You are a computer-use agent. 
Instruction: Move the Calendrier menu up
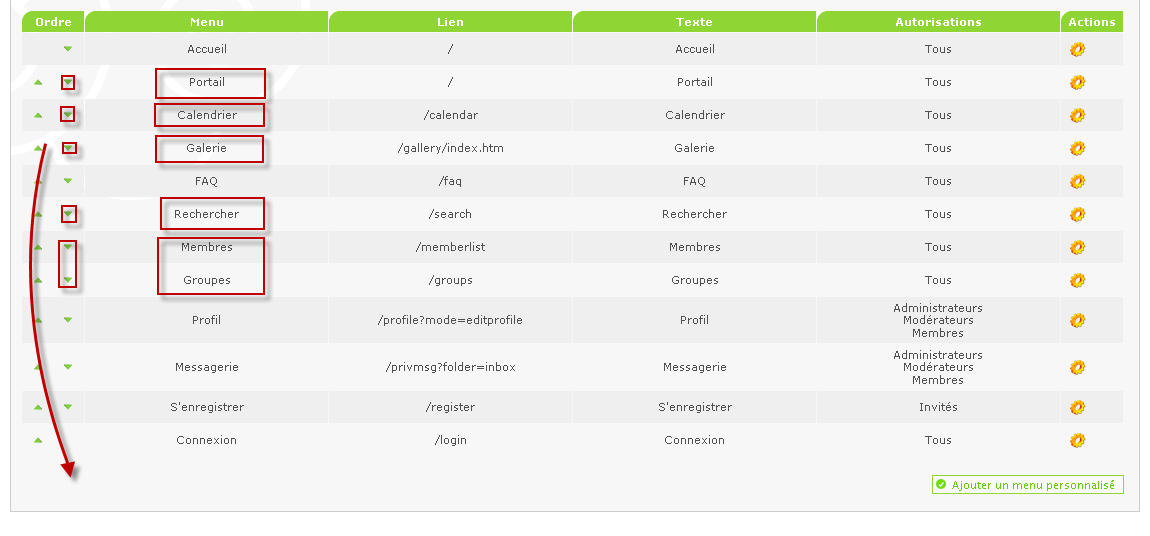[x=38, y=115]
